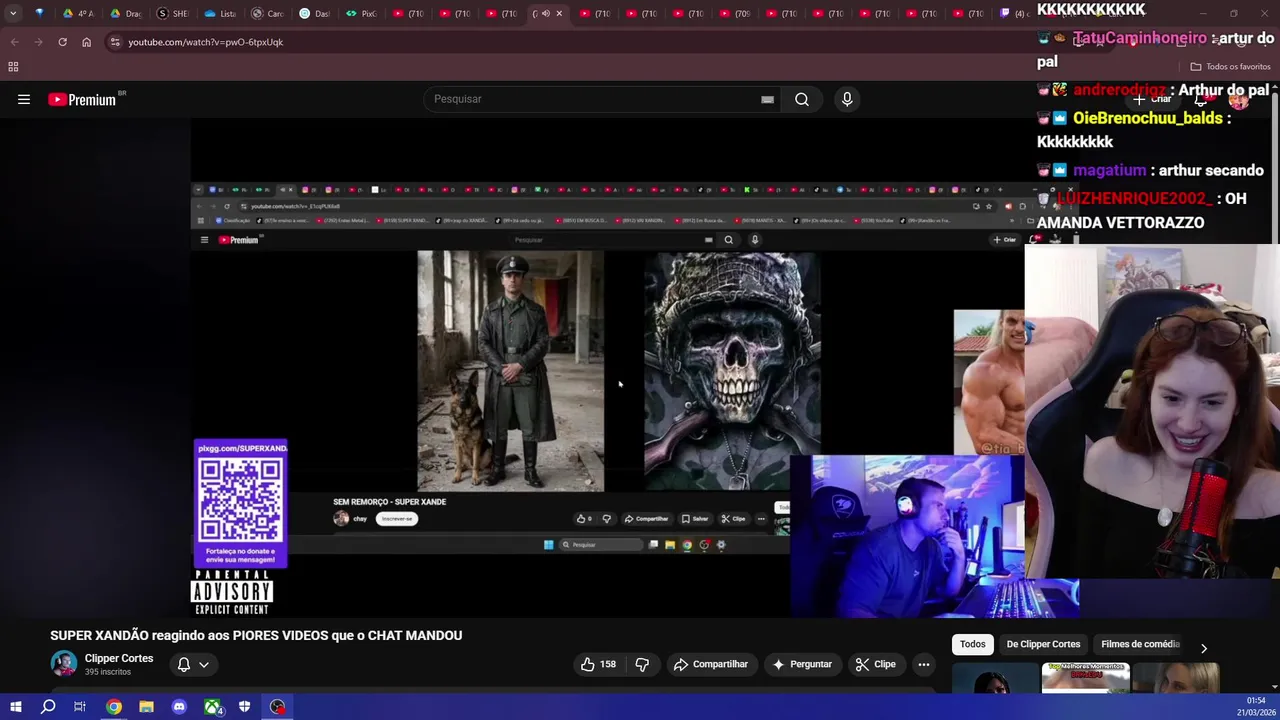Select the Todos filter chip
Image resolution: width=1280 pixels, height=720 pixels.
click(x=973, y=644)
